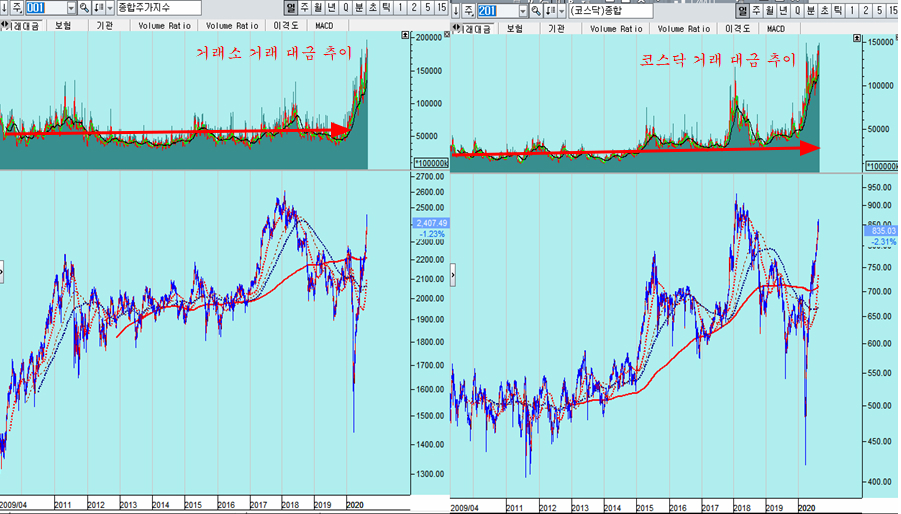
Task: Open the 201 index code dropdown
Action: click(x=523, y=10)
